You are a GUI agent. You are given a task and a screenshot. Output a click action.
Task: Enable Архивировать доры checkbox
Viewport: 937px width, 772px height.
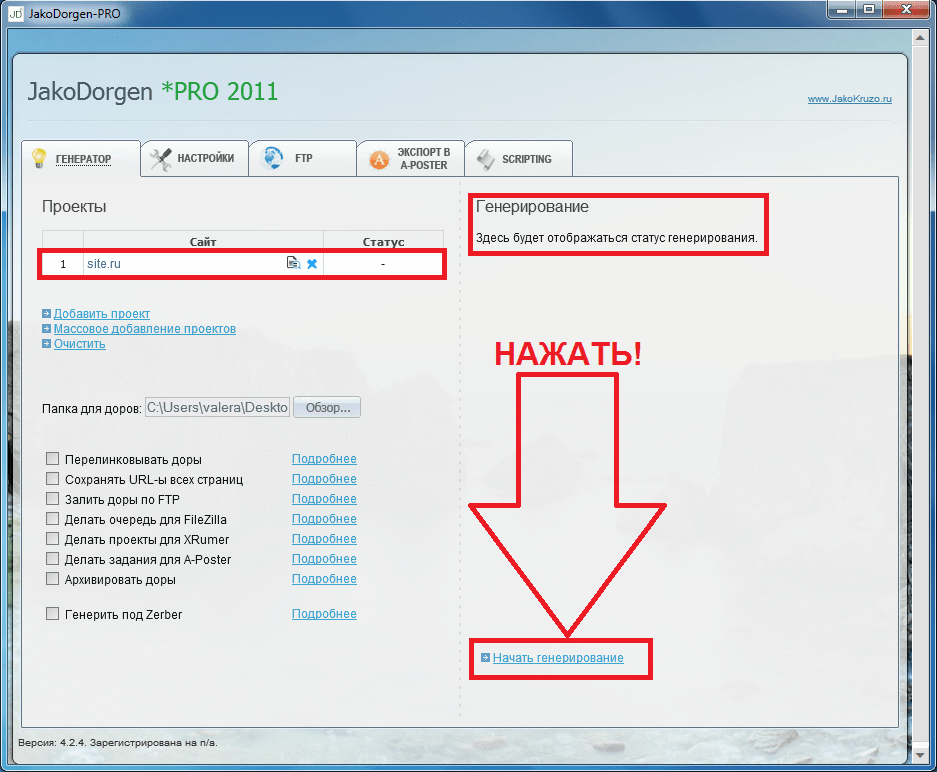pyautogui.click(x=53, y=579)
